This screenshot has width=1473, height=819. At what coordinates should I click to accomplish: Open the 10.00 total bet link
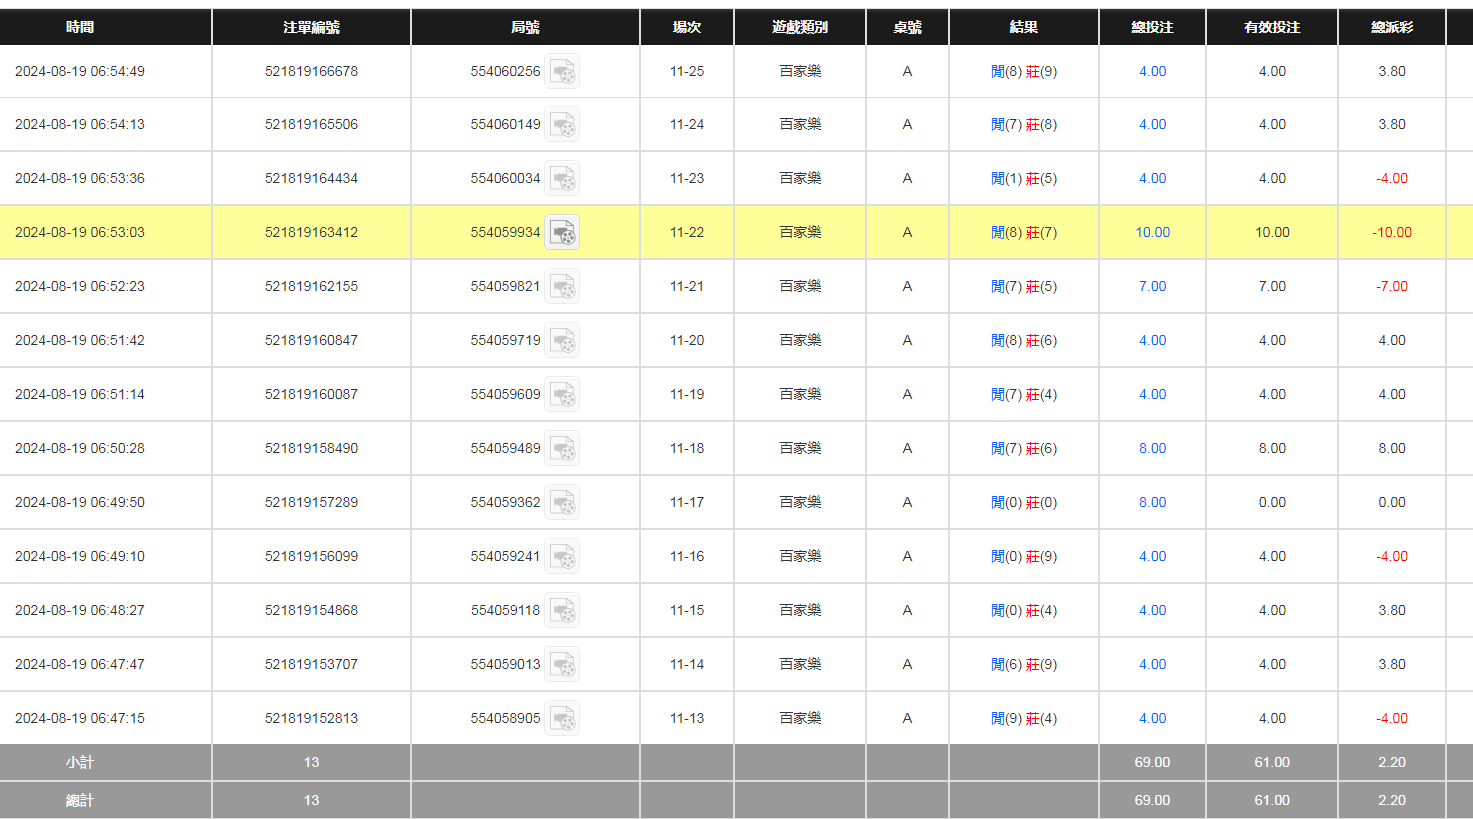coord(1152,232)
